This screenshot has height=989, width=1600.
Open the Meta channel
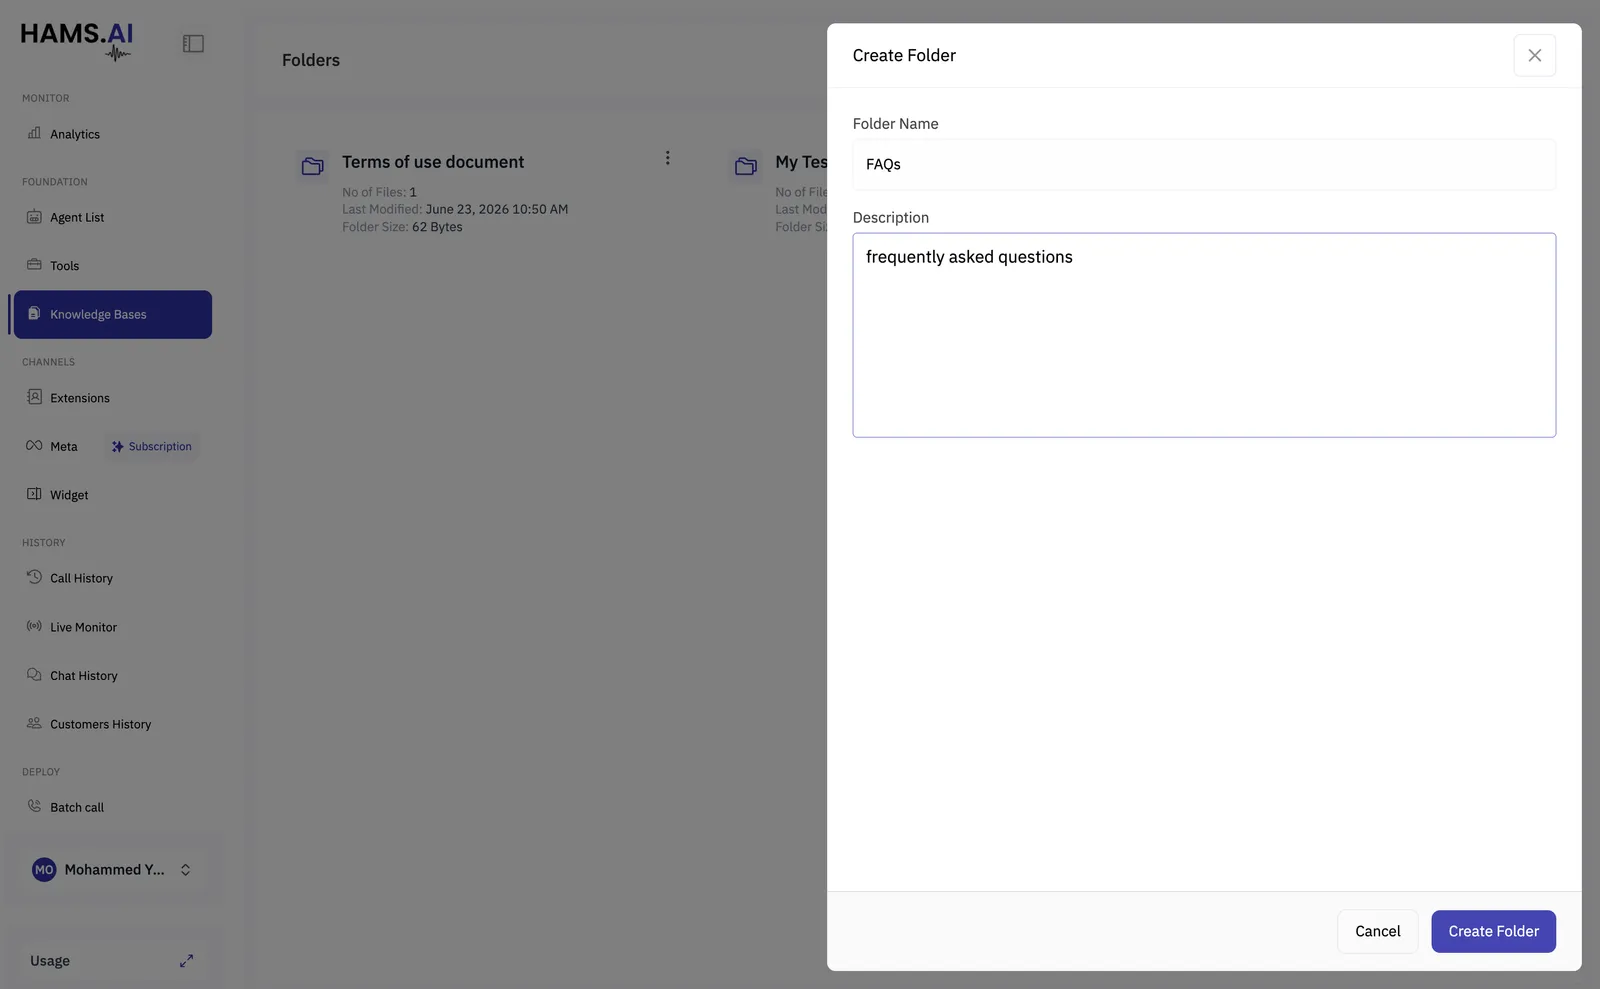click(x=63, y=447)
